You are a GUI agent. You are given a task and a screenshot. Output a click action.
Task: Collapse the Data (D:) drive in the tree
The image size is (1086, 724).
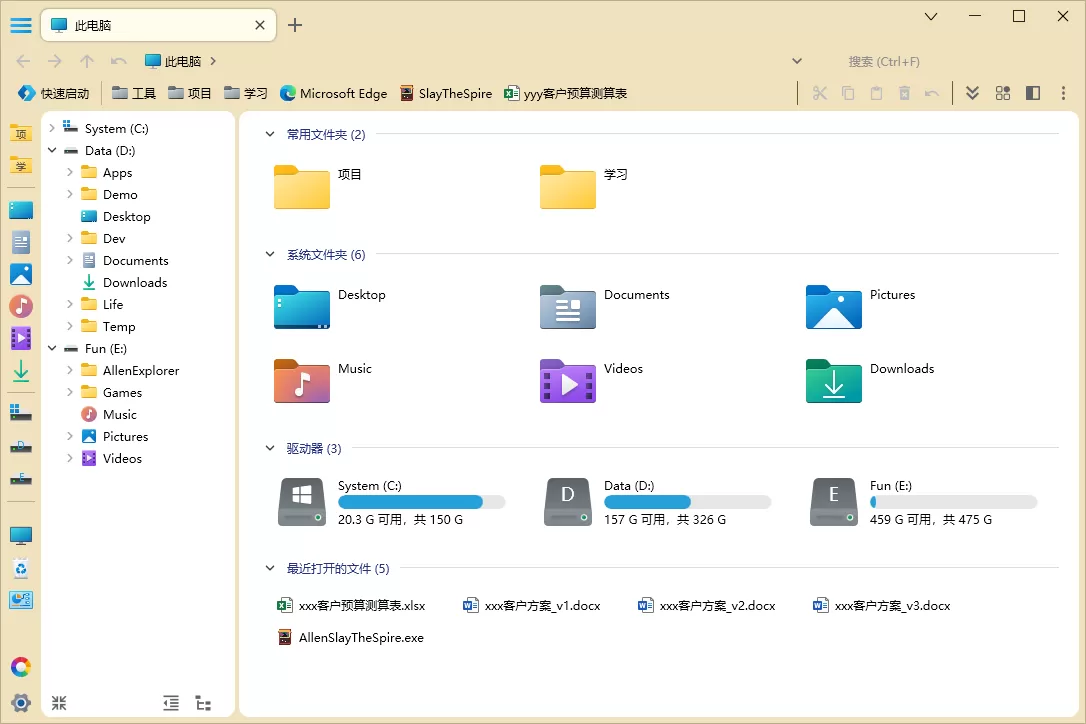52,150
